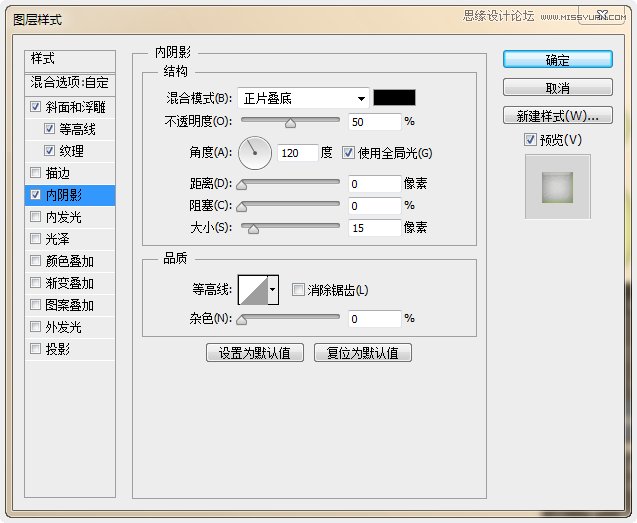Click the style preview thumbnail
Screen dimensions: 637x523
point(557,187)
